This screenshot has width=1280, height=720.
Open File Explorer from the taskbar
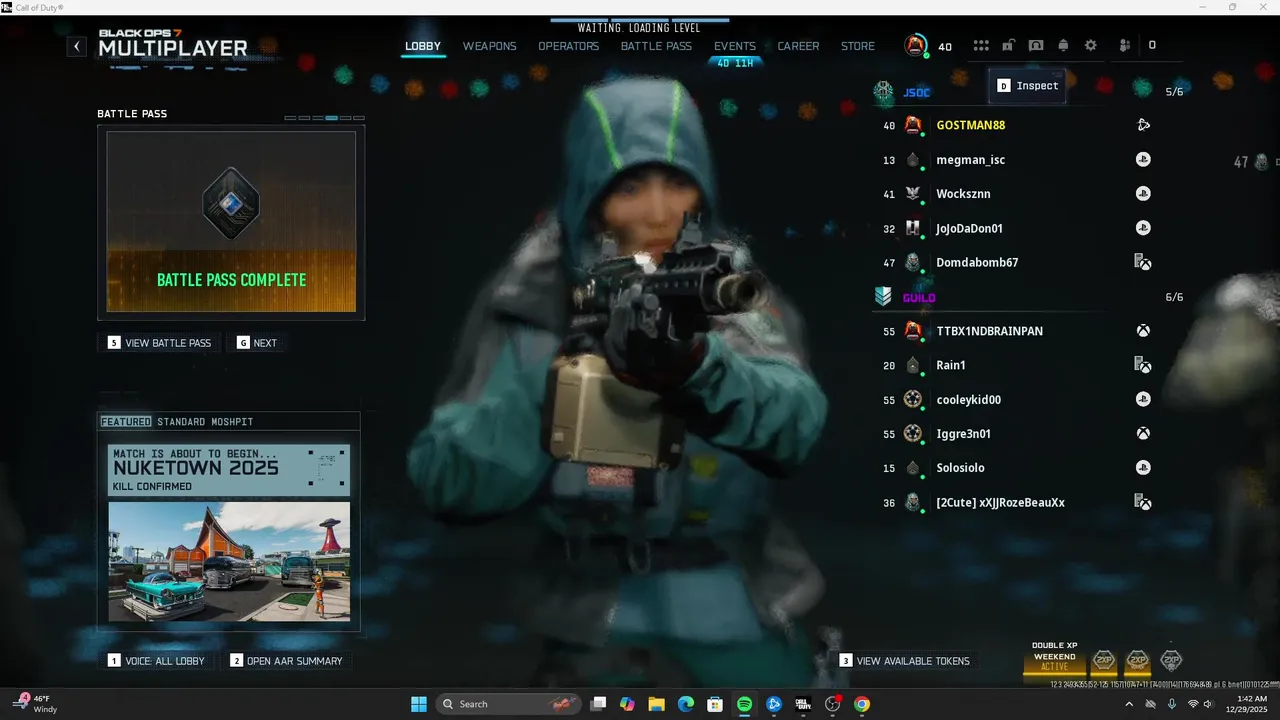(656, 704)
